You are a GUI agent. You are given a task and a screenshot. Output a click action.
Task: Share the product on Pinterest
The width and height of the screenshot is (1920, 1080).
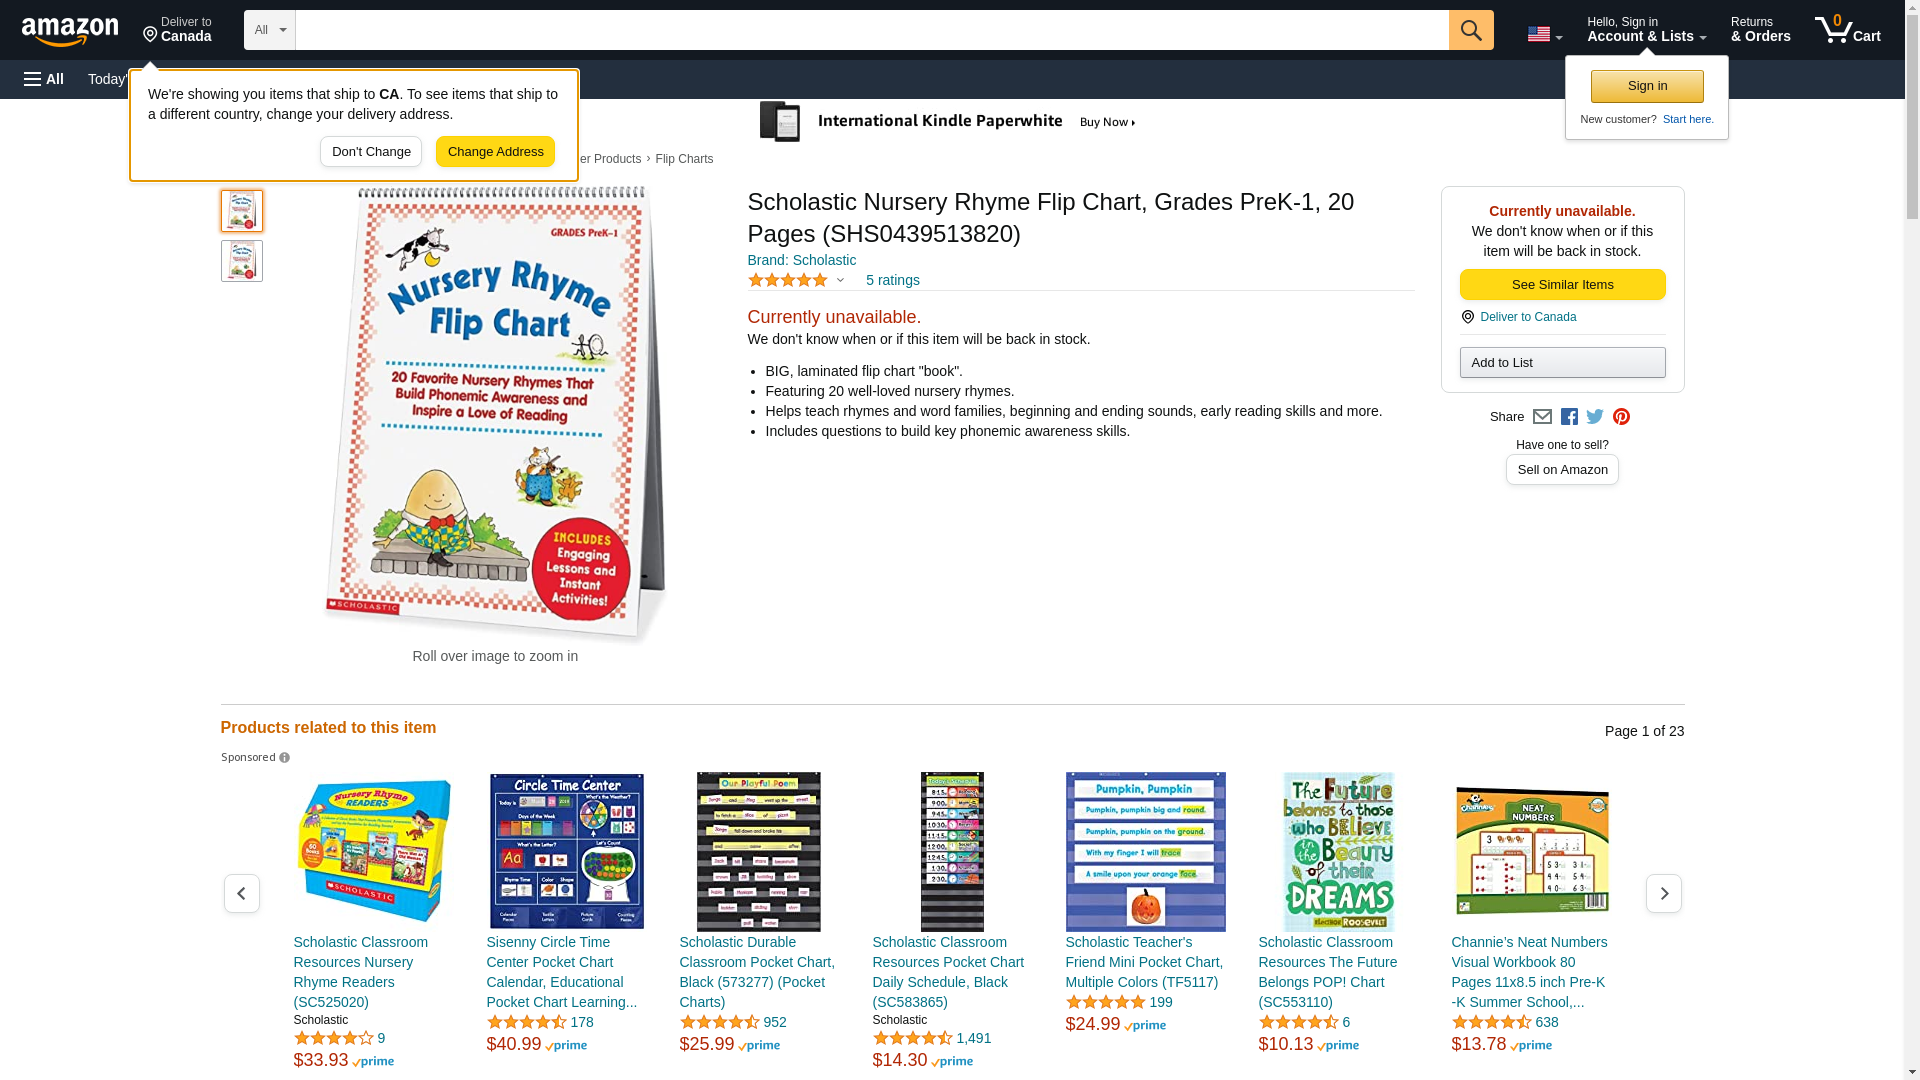pyautogui.click(x=1621, y=417)
